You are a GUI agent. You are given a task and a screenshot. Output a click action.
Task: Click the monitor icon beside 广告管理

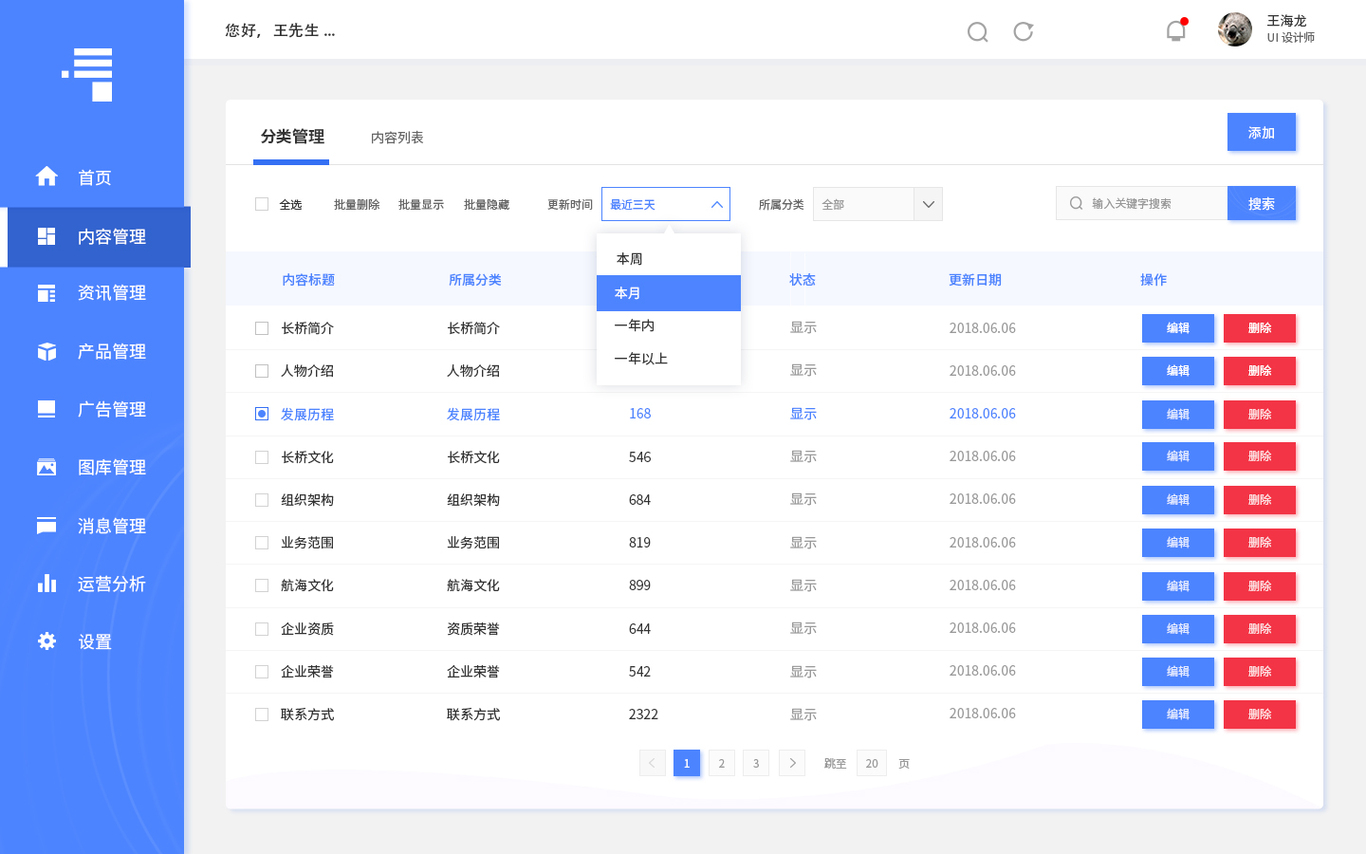(x=47, y=409)
